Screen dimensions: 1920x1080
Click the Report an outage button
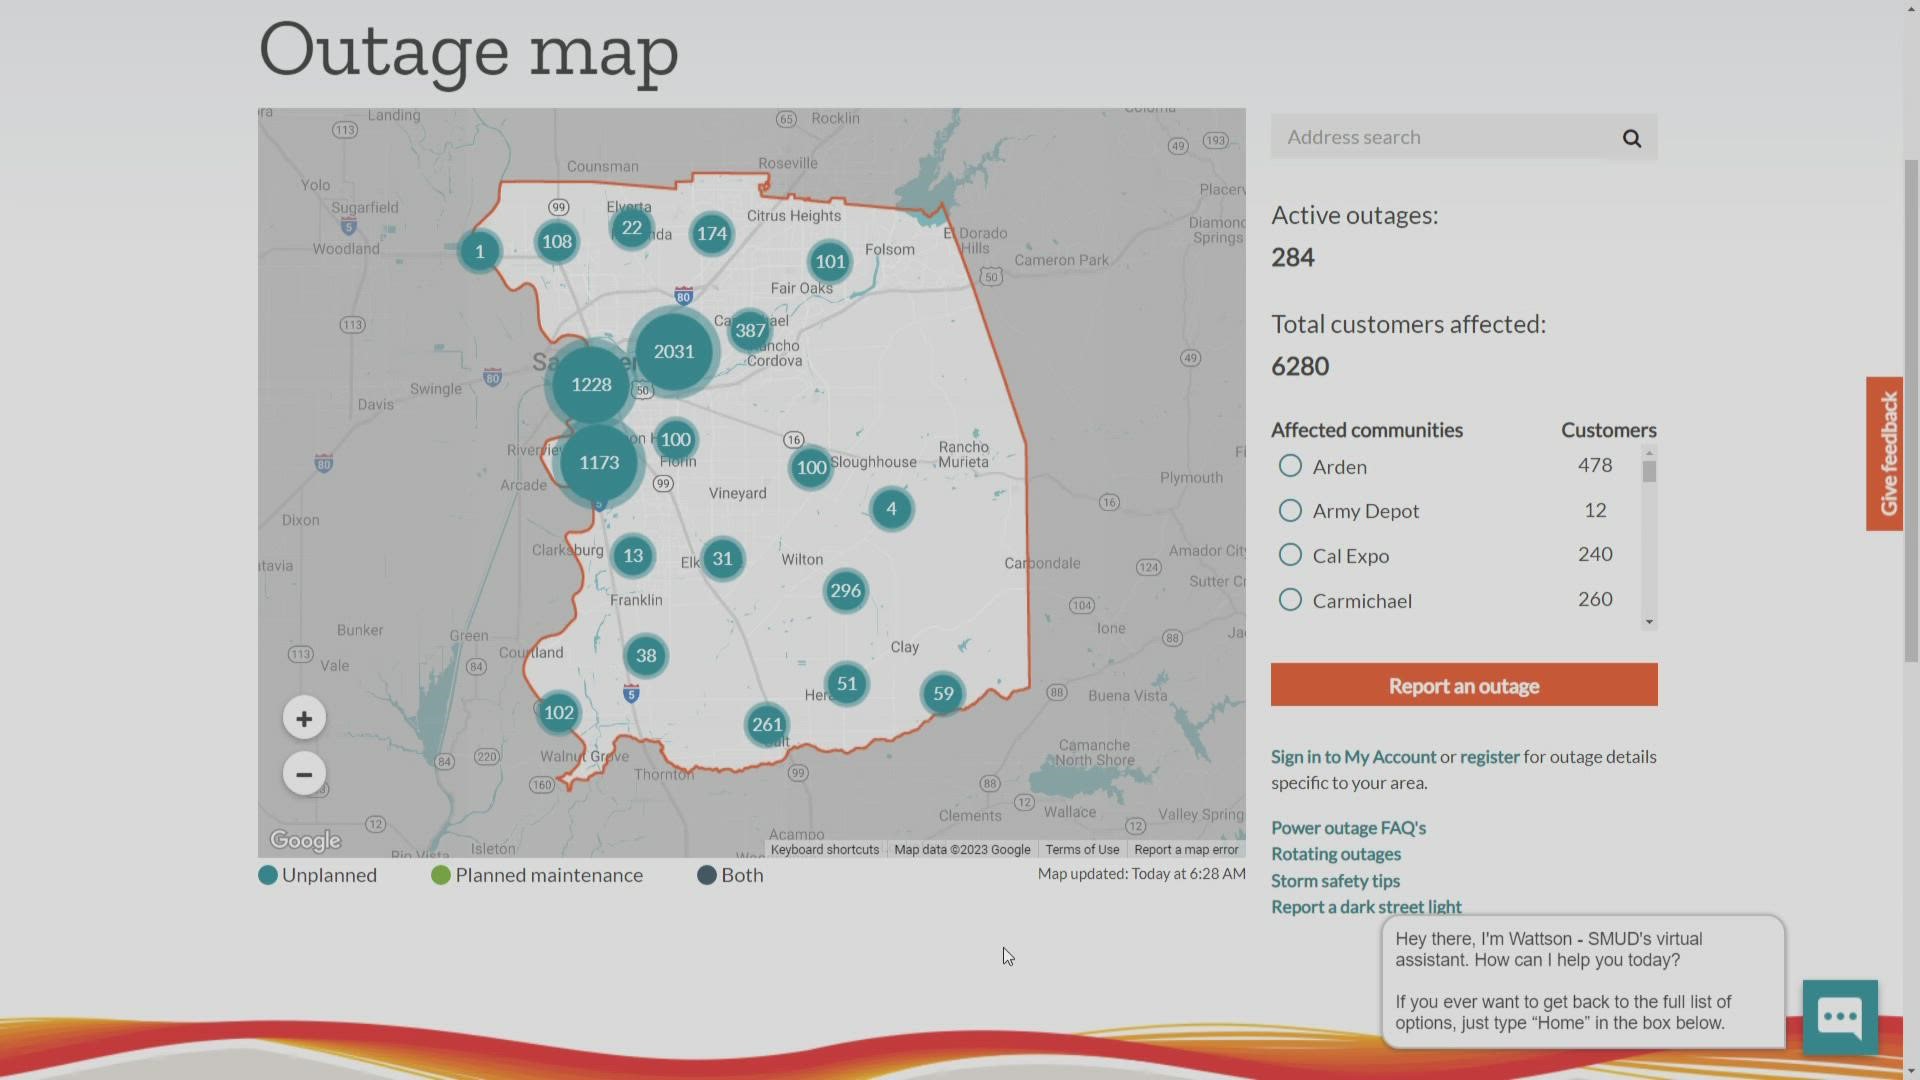pos(1464,685)
